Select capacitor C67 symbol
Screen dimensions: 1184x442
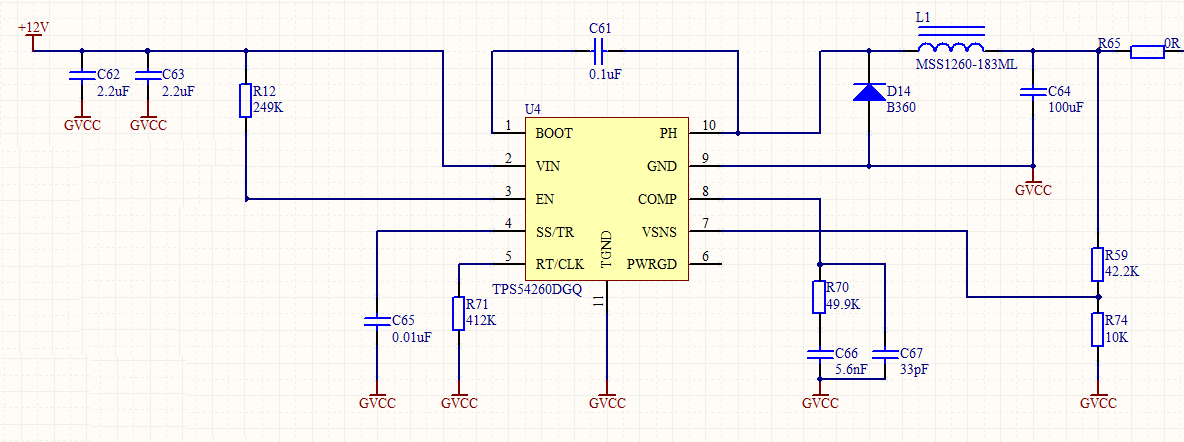point(884,354)
